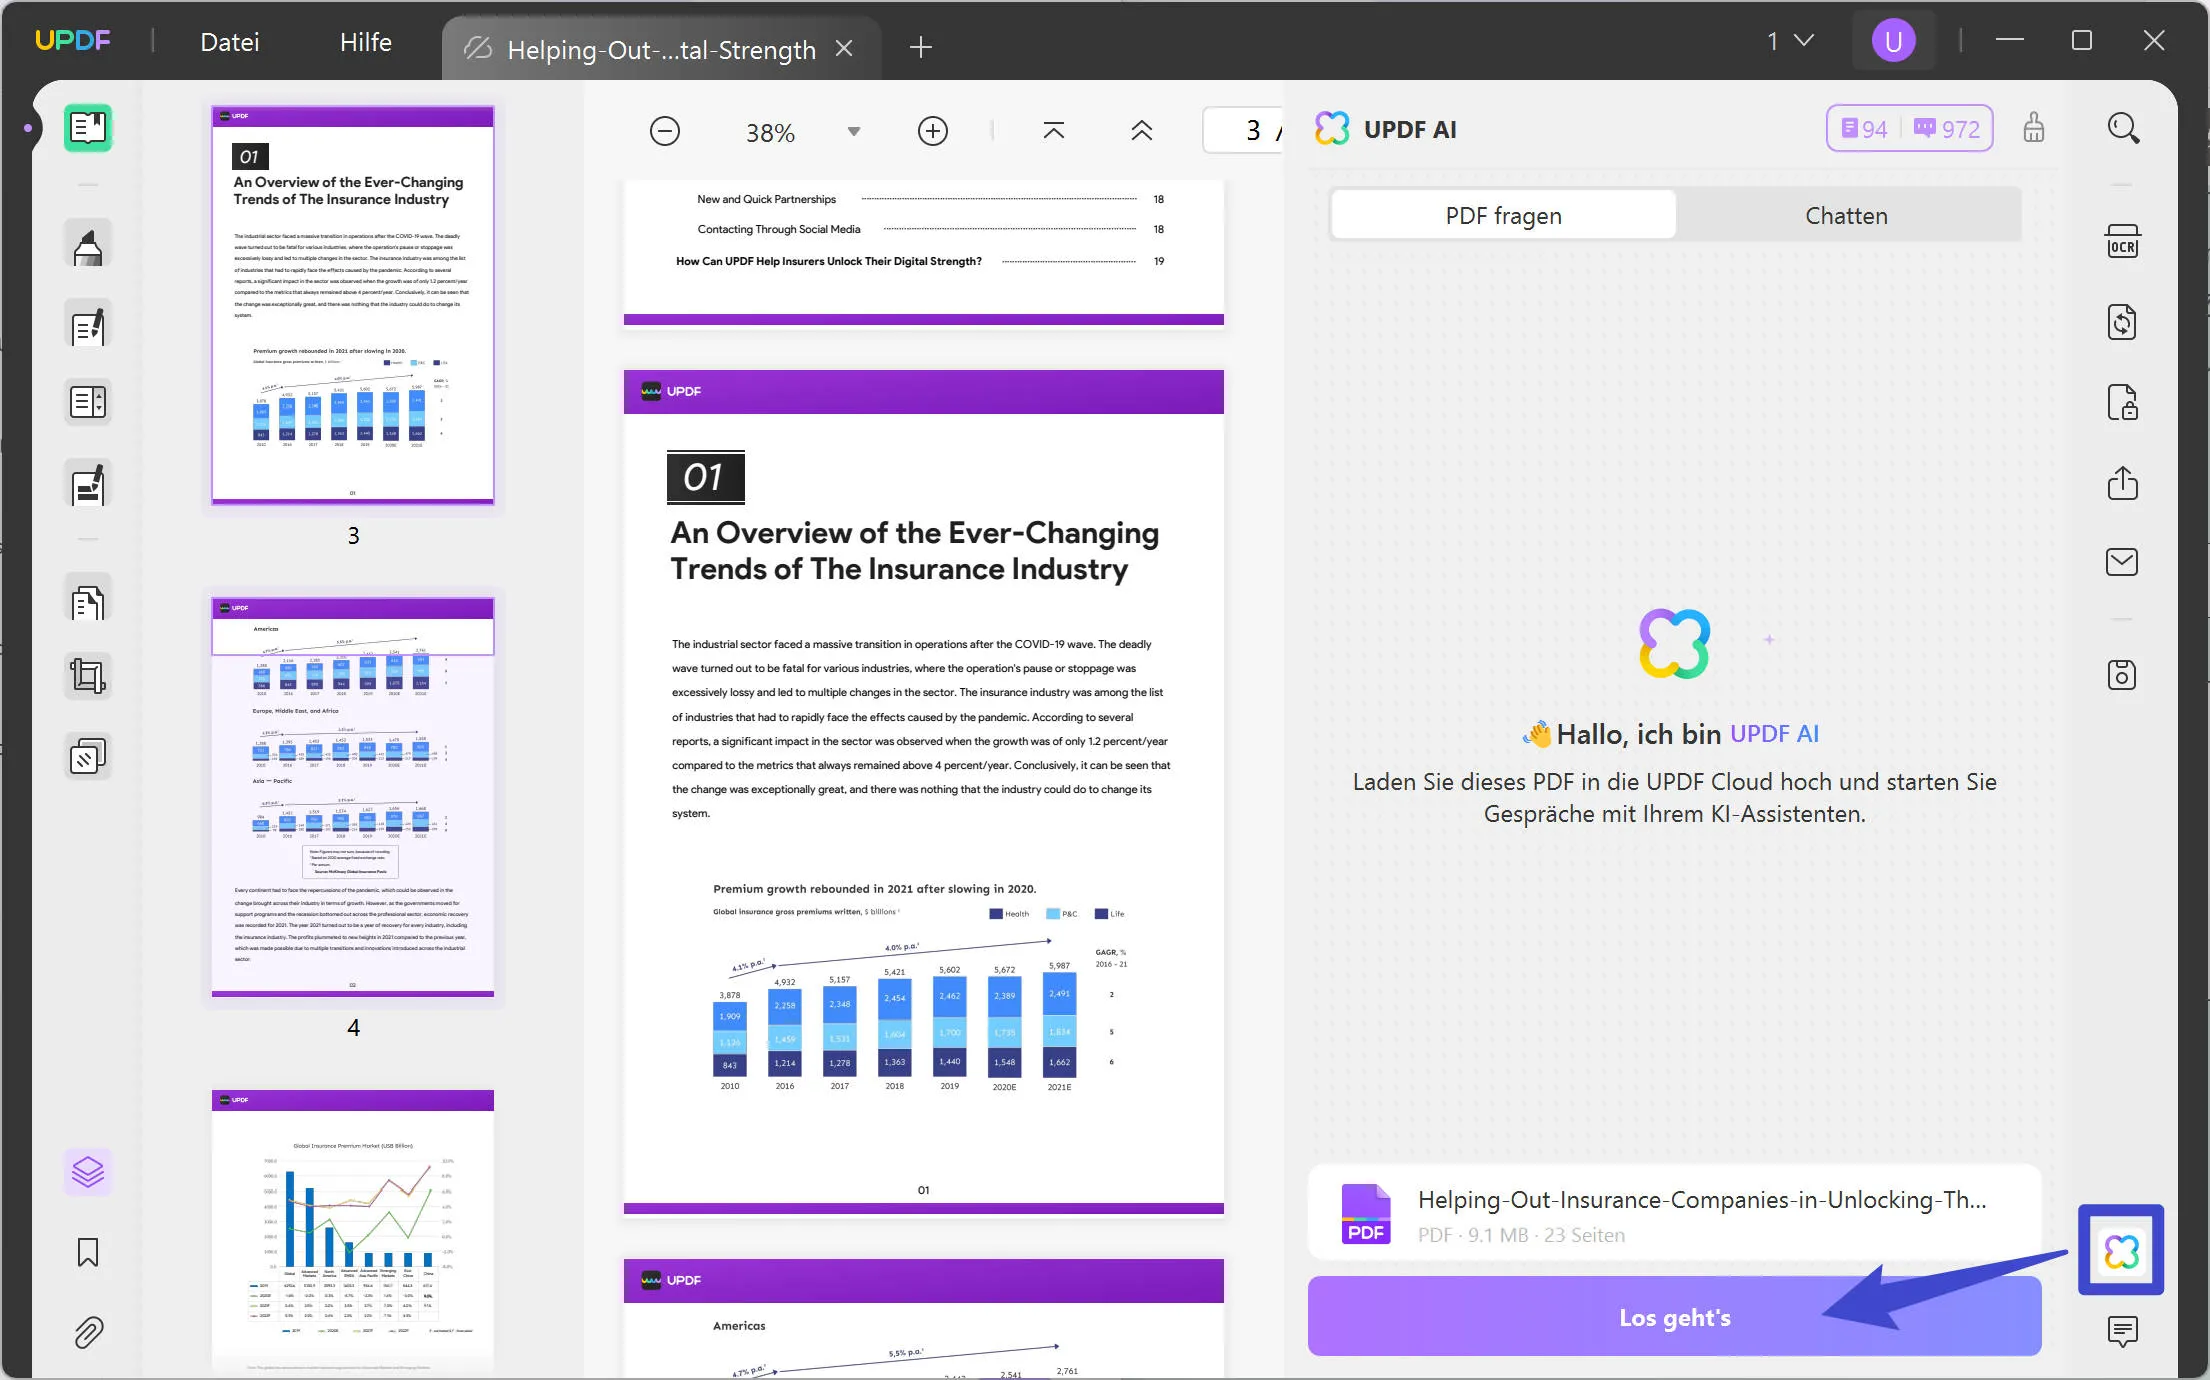Open the Fill and Sign tool

[x=88, y=484]
